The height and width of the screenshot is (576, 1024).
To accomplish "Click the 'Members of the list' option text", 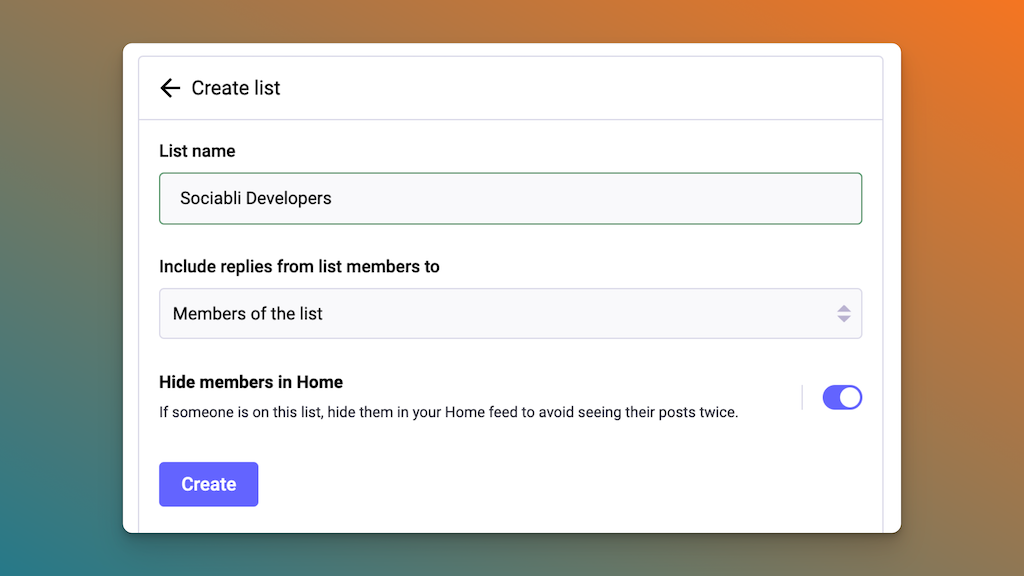I will [248, 314].
